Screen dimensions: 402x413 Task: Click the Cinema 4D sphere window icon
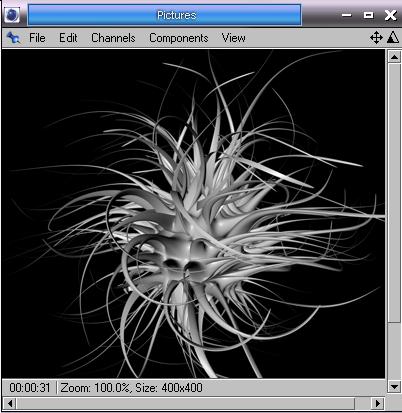pyautogui.click(x=12, y=15)
